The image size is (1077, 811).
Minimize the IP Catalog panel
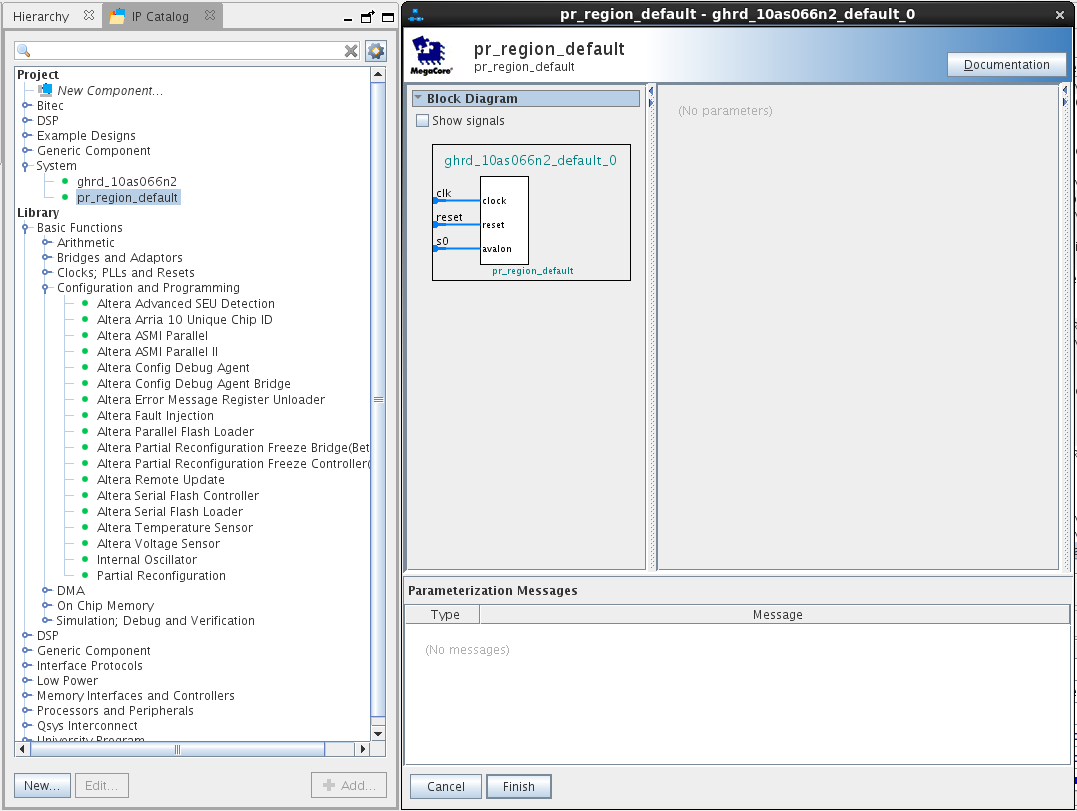(x=348, y=19)
